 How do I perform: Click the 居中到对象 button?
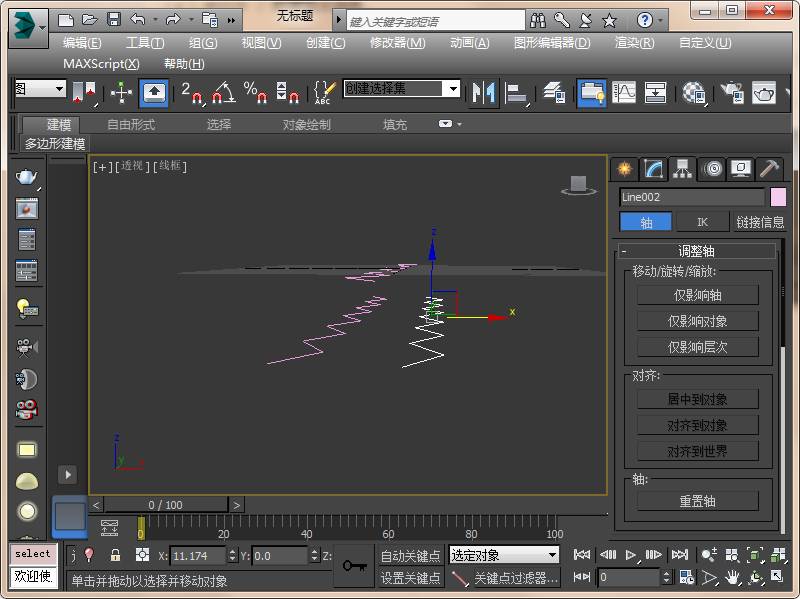point(697,399)
